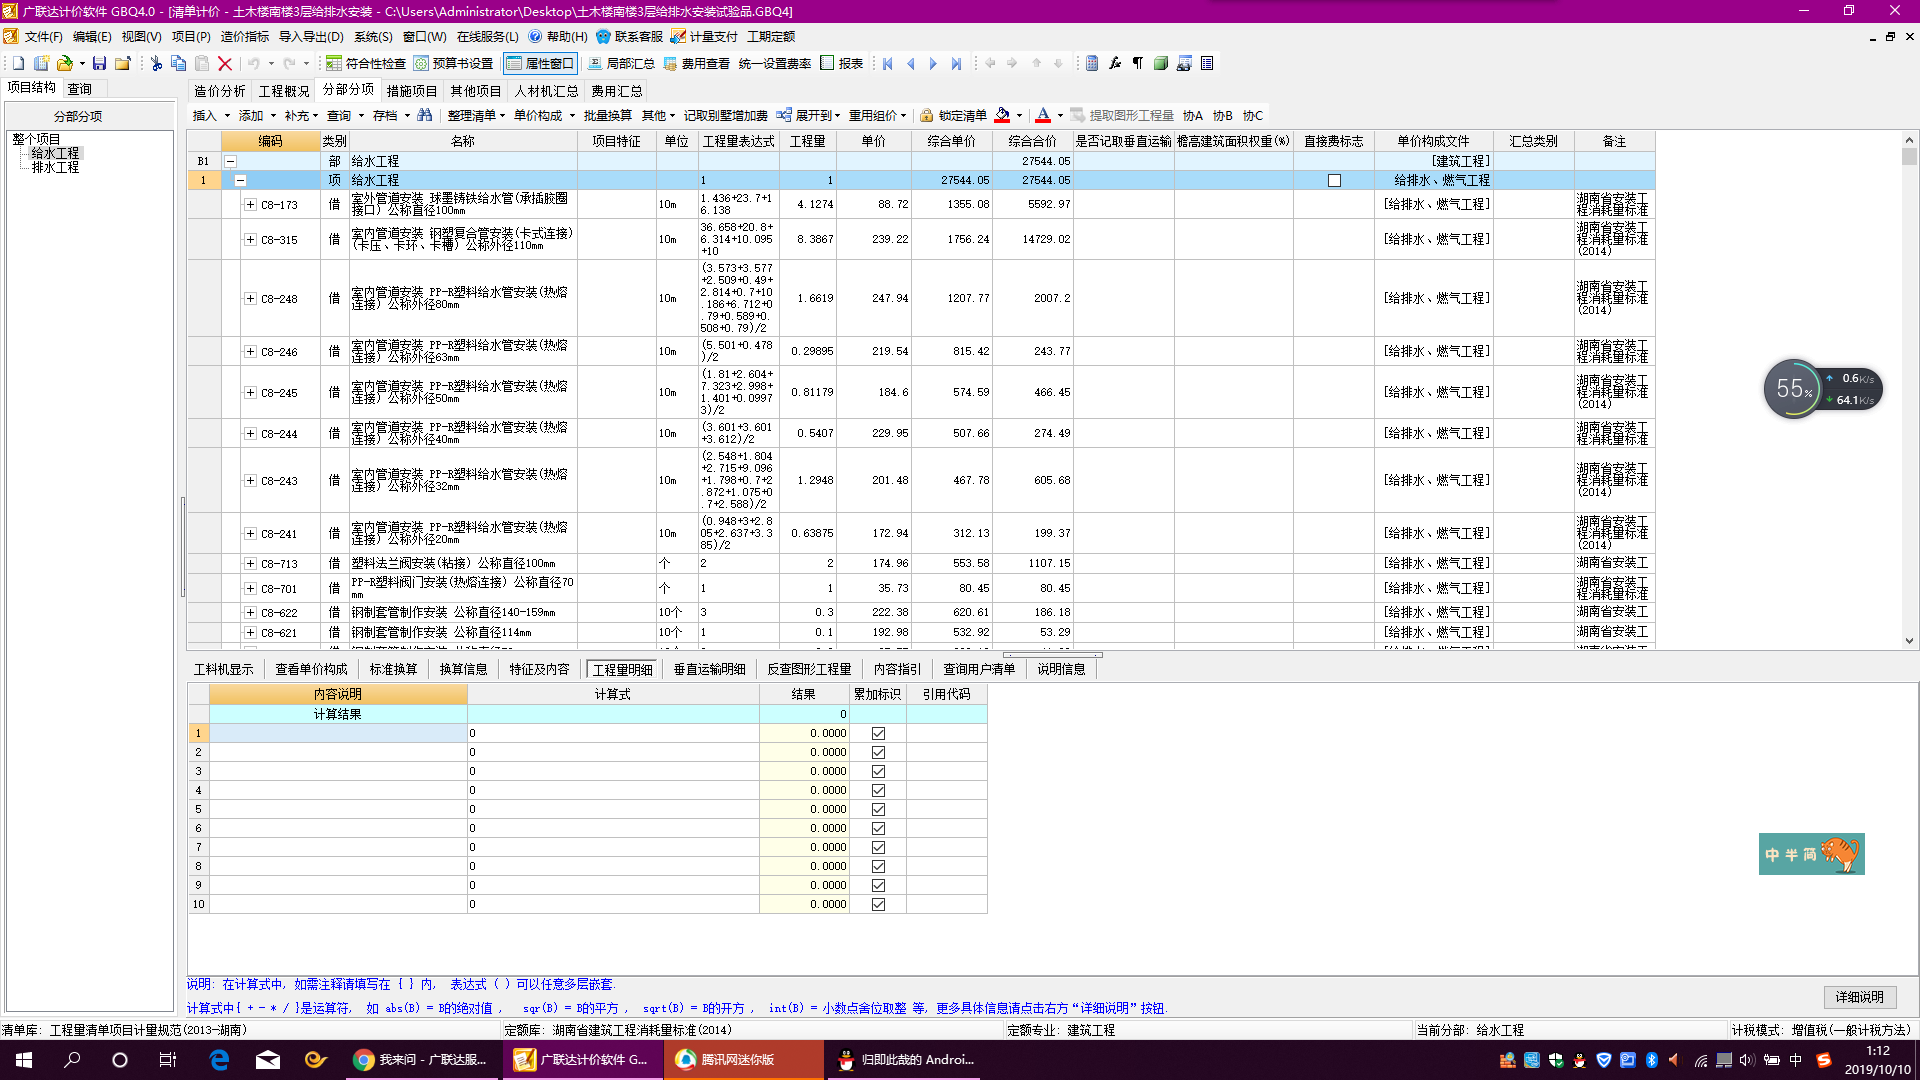
Task: Toggle 累加标识 checkbox in row 8
Action: 878,866
